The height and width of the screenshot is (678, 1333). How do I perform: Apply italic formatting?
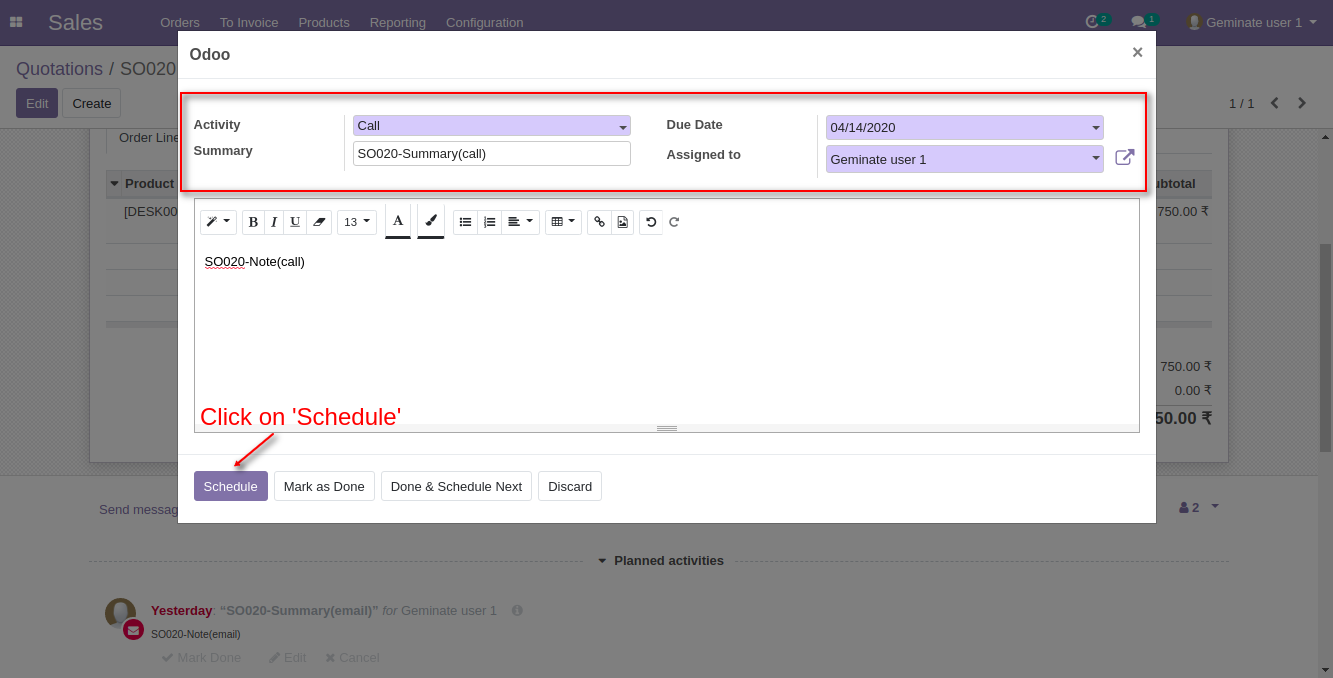274,222
